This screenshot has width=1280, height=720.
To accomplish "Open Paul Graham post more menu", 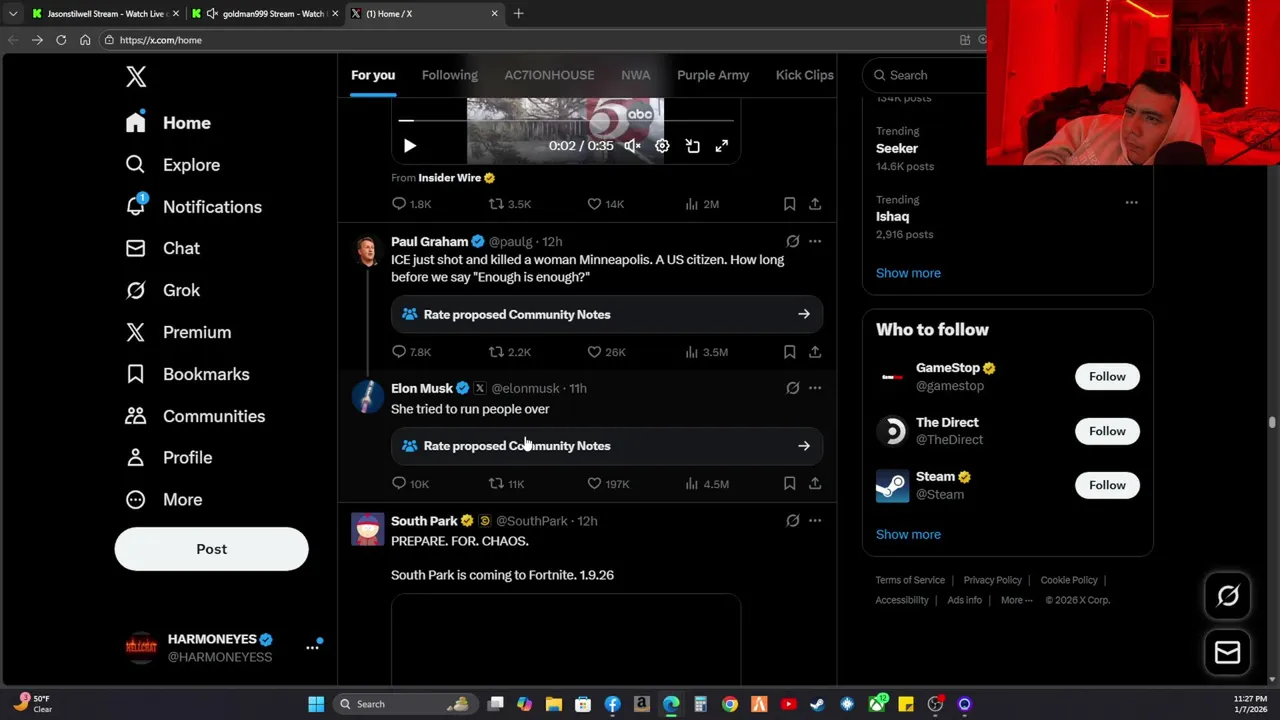I will click(x=815, y=241).
